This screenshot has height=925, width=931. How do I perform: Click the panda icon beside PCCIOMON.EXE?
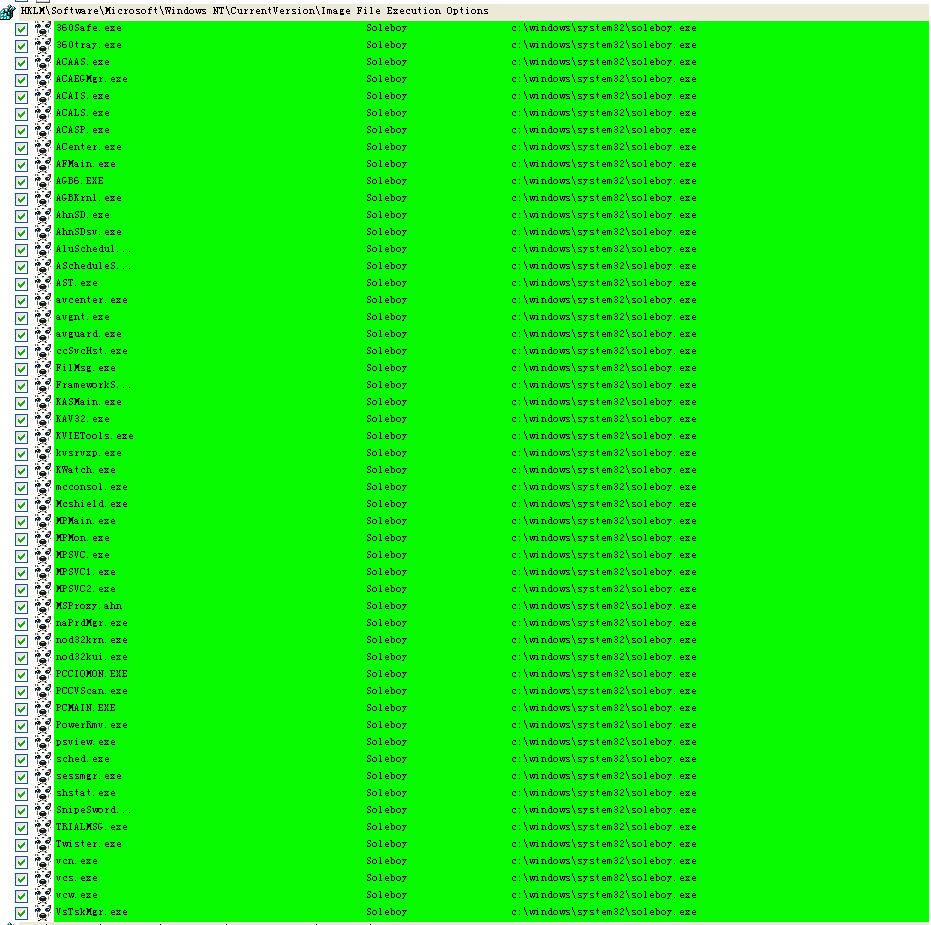tap(43, 674)
